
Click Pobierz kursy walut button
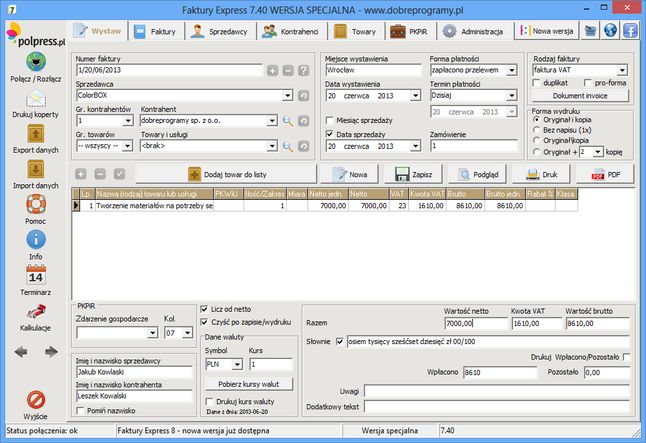click(249, 384)
